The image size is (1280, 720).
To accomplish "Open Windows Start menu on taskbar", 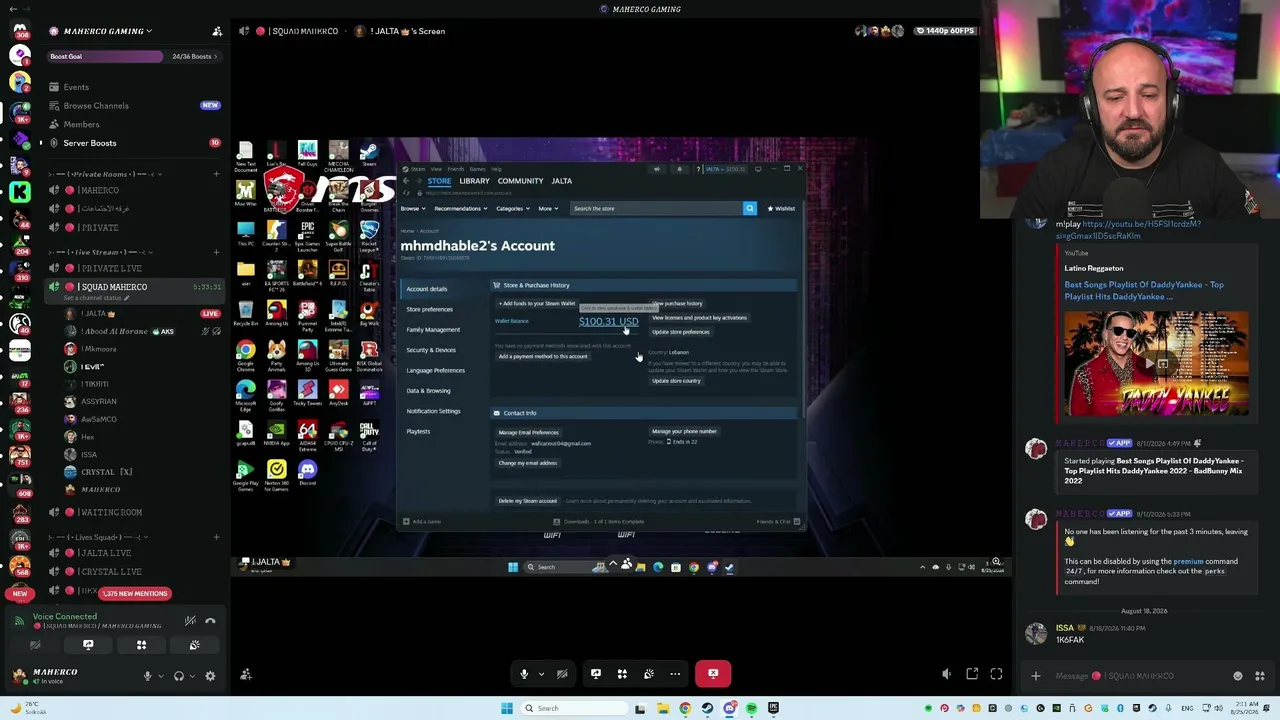I will (507, 708).
